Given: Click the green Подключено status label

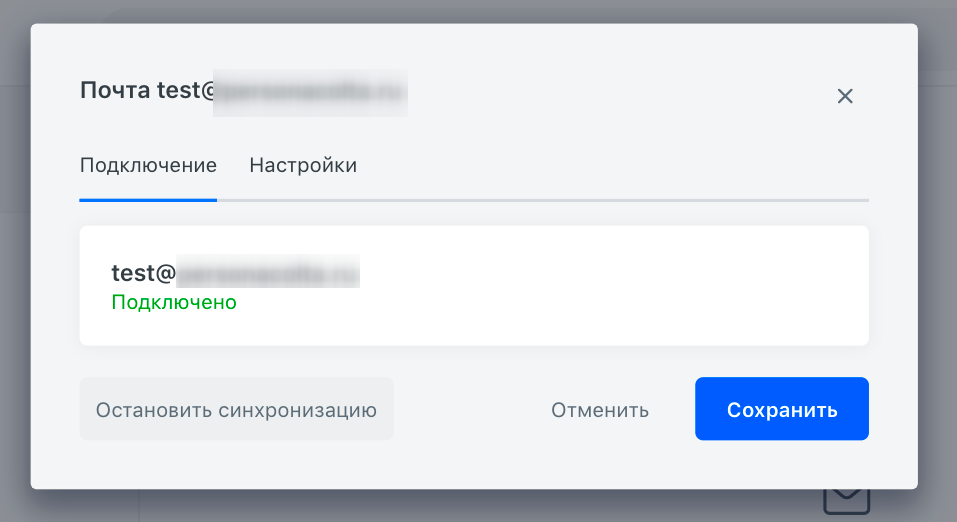Looking at the screenshot, I should [174, 302].
